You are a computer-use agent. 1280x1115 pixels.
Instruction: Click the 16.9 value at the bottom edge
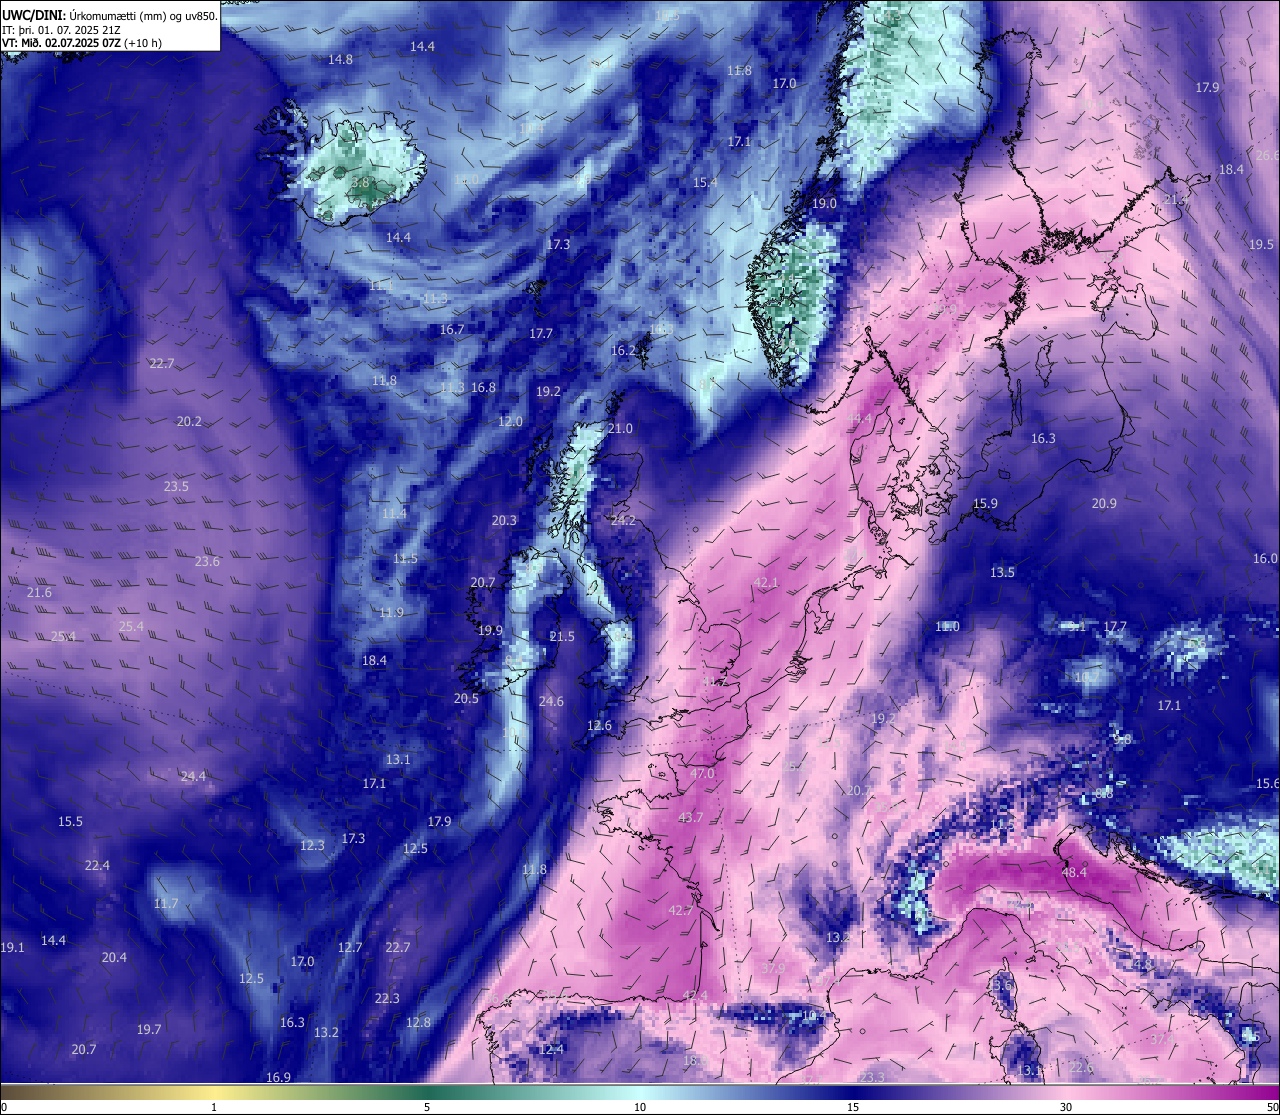point(278,1078)
